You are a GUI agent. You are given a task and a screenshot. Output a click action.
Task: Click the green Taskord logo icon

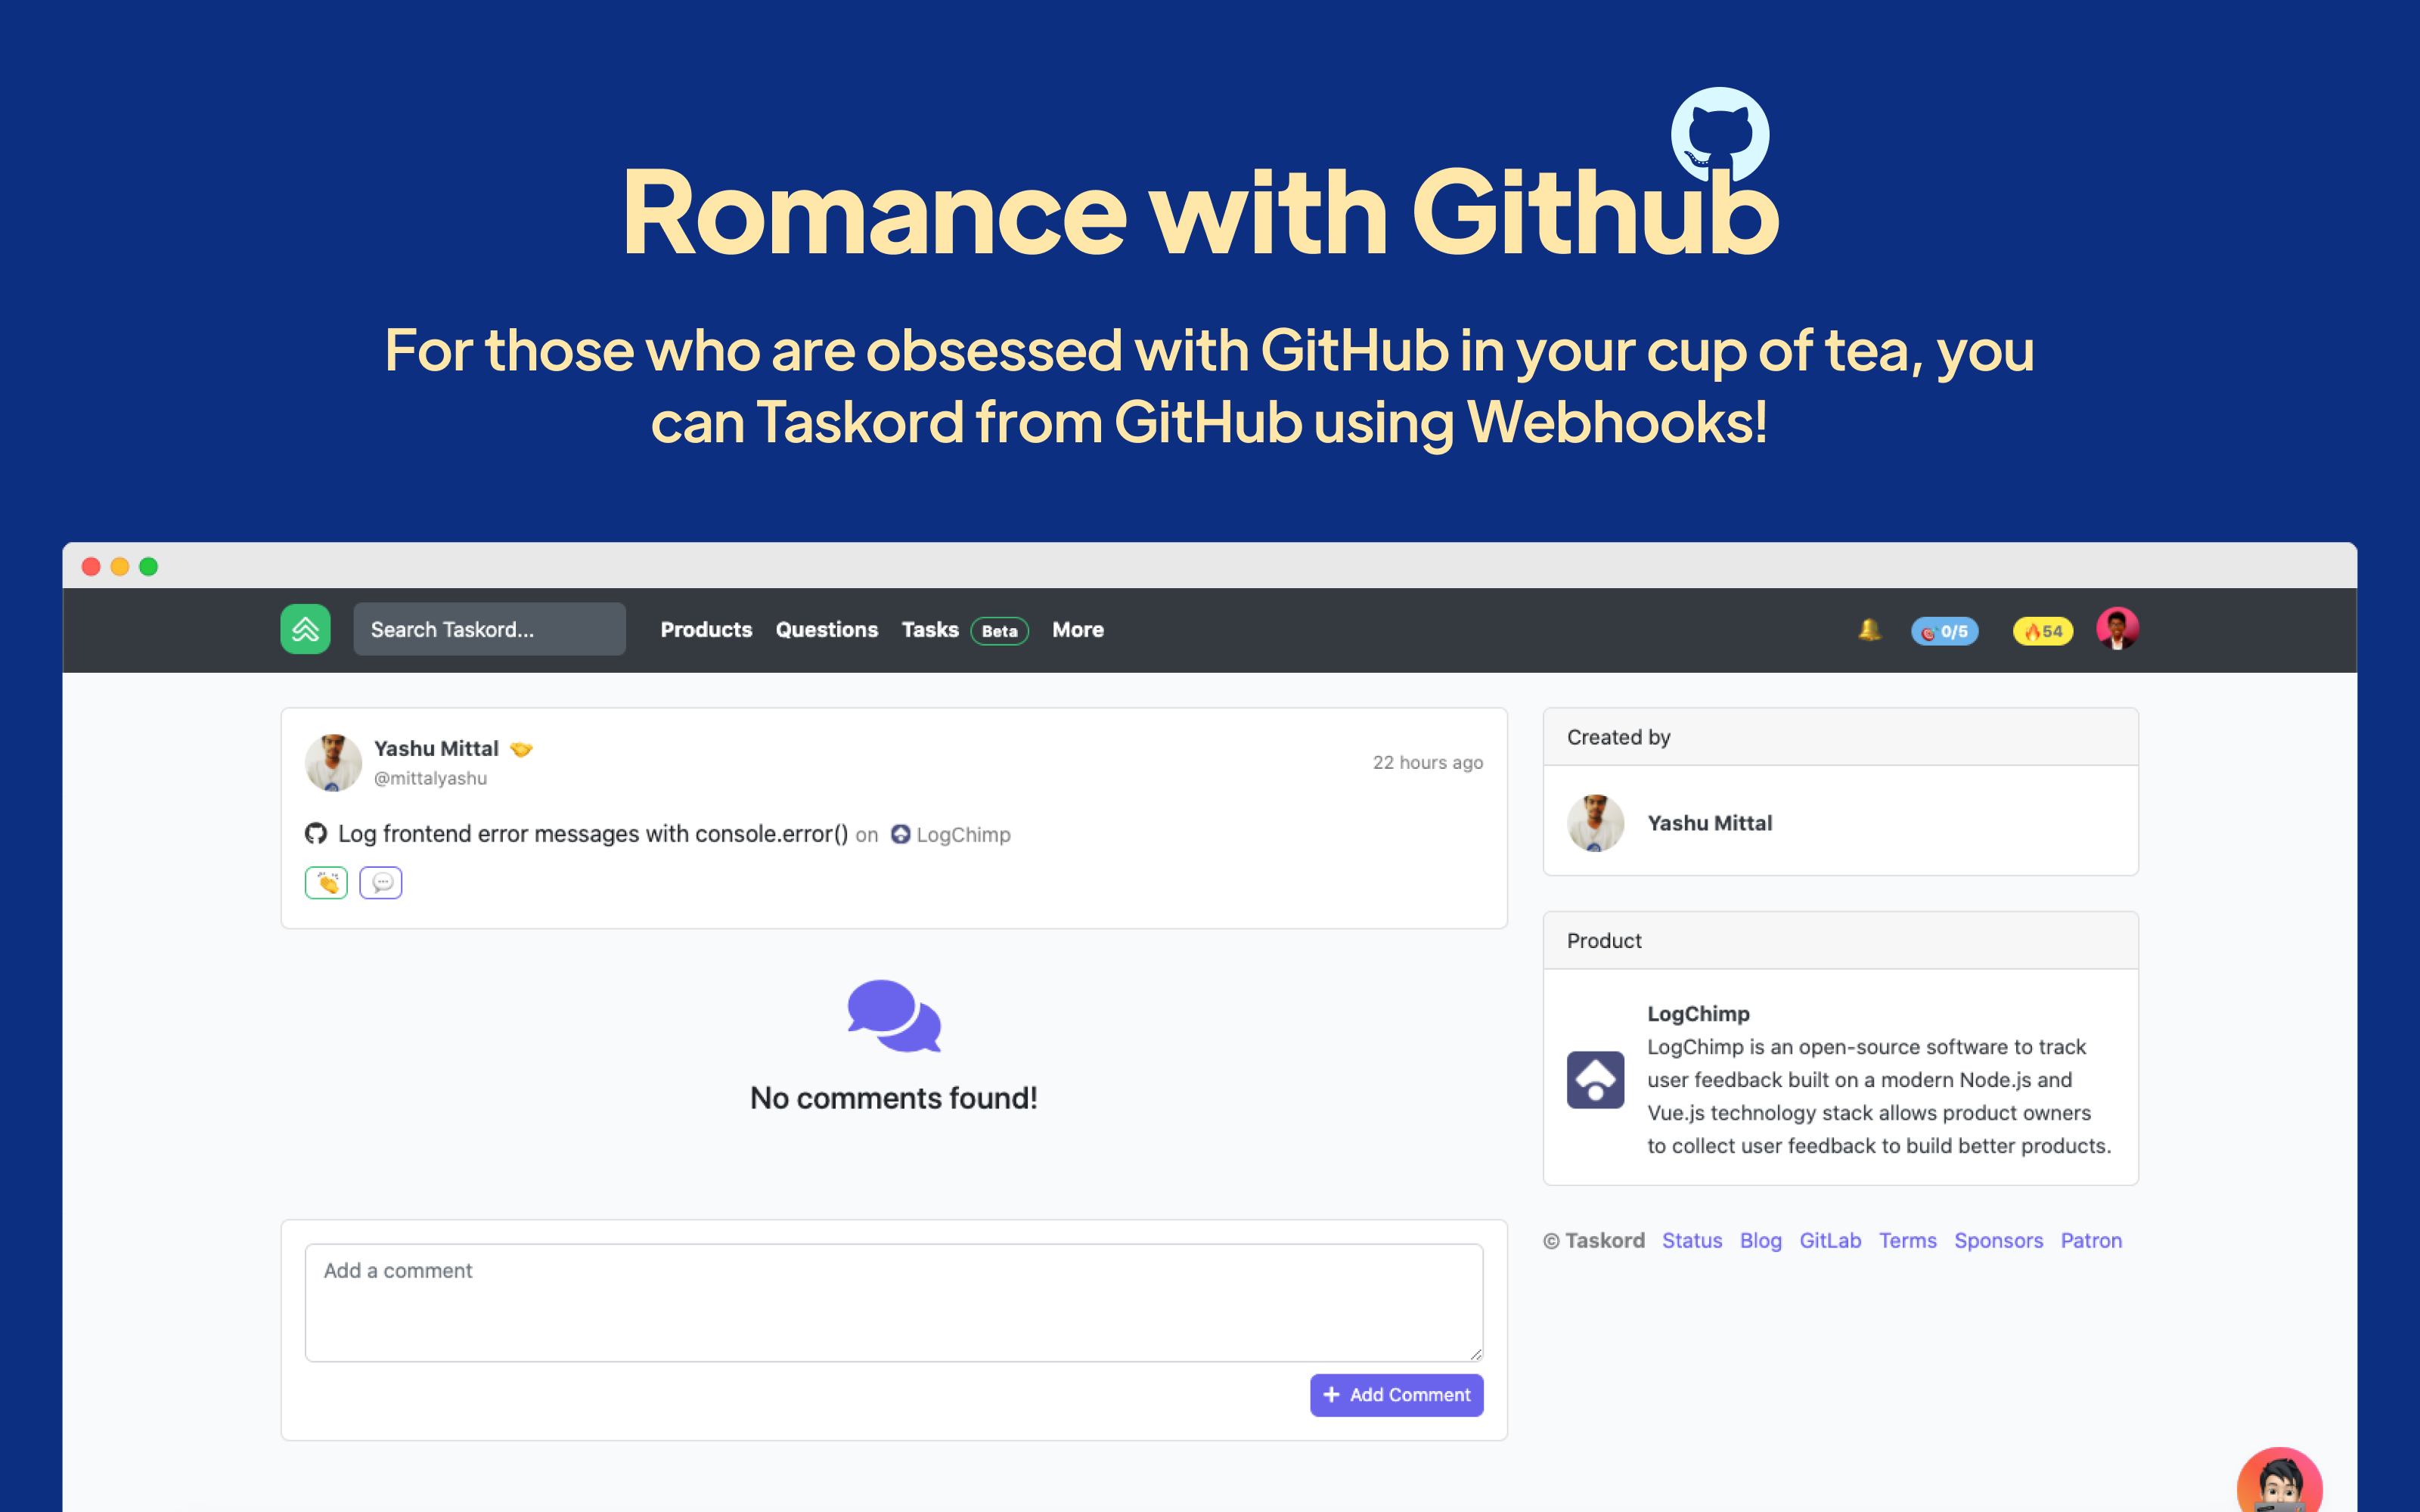coord(305,629)
